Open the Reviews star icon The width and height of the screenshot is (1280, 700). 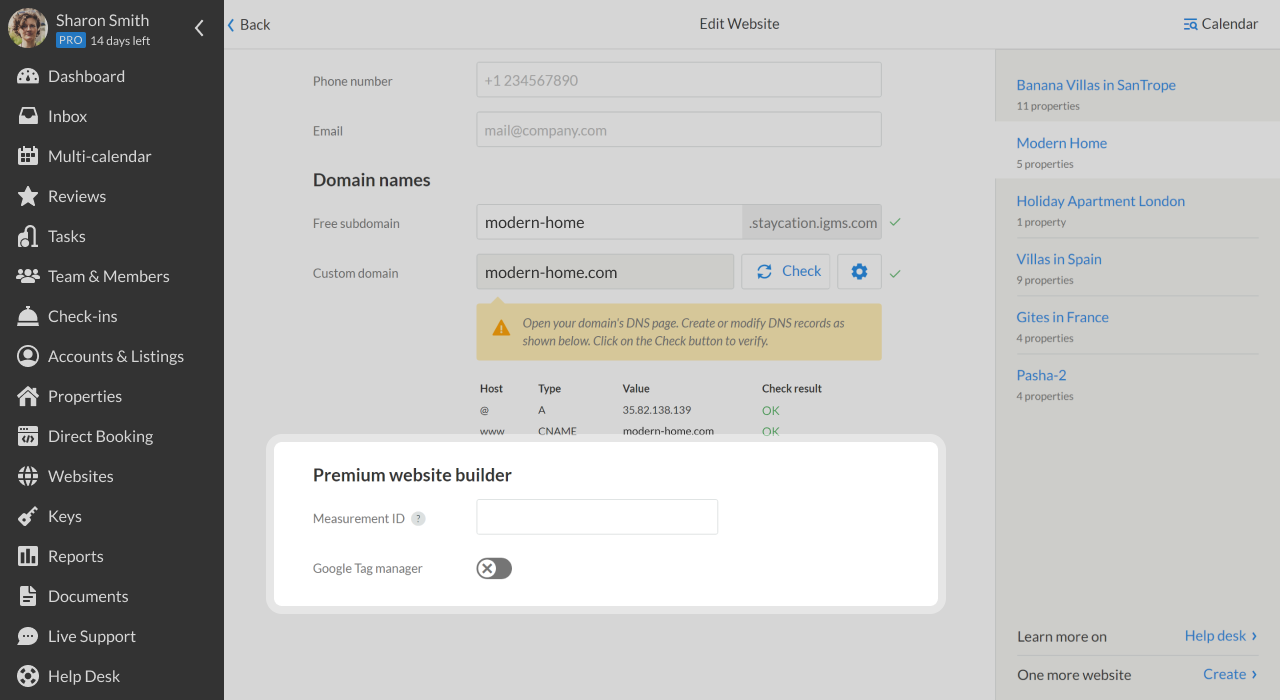[x=28, y=196]
